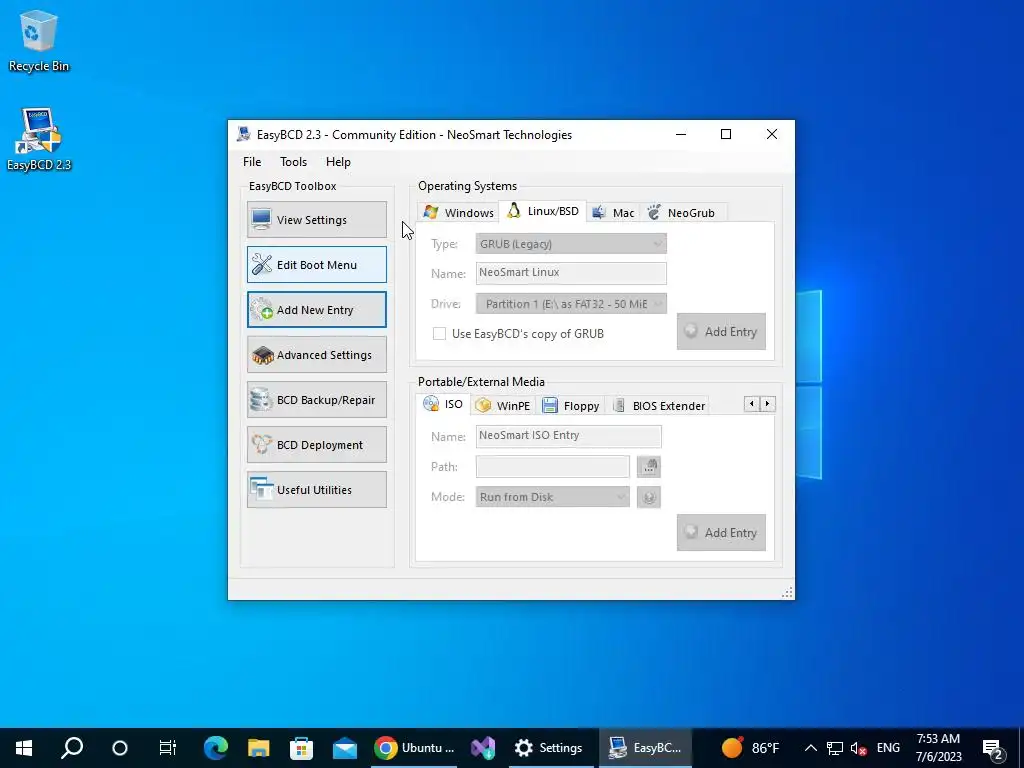Select the EasyBCD 2.3 desktop shortcut
This screenshot has height=768, width=1024.
[x=39, y=140]
